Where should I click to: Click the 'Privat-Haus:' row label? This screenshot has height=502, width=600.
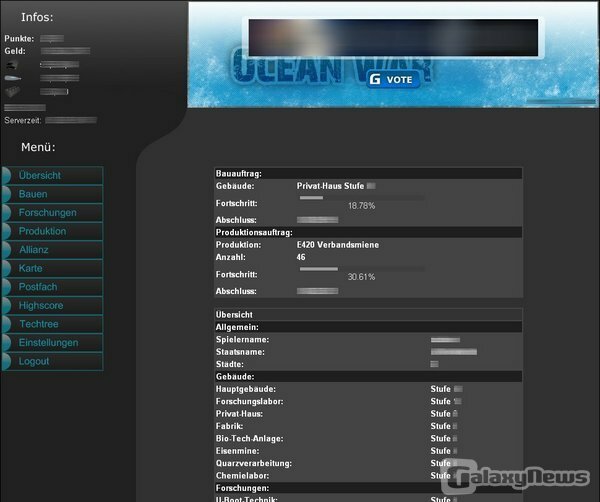click(x=239, y=414)
